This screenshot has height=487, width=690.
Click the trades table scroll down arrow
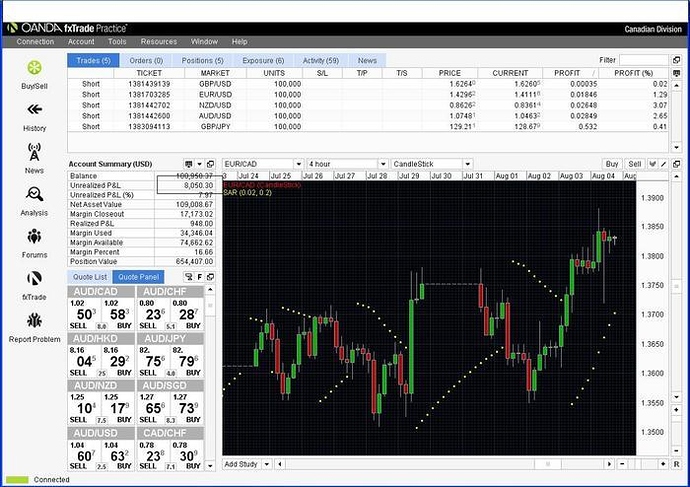[676, 147]
